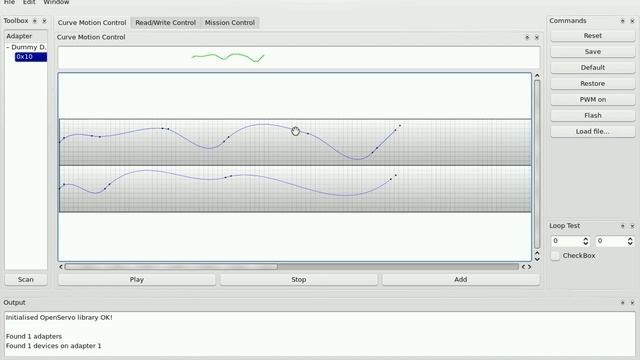Float the Loop Test panel
The image size is (640, 360).
pyautogui.click(x=622, y=226)
